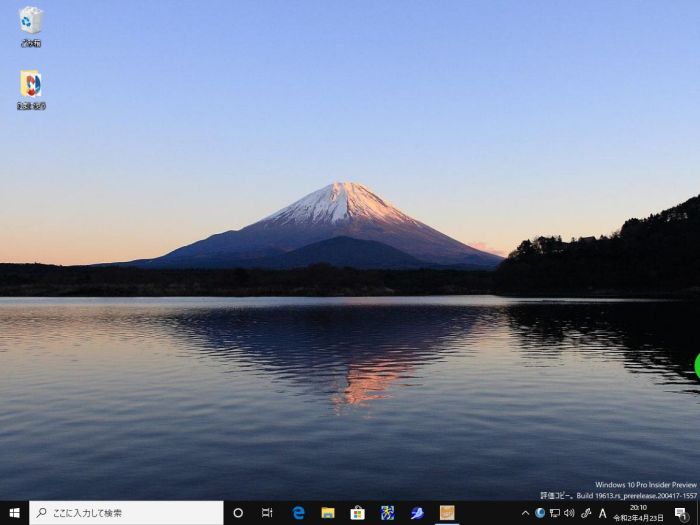Open File Explorer from the taskbar

click(x=327, y=513)
